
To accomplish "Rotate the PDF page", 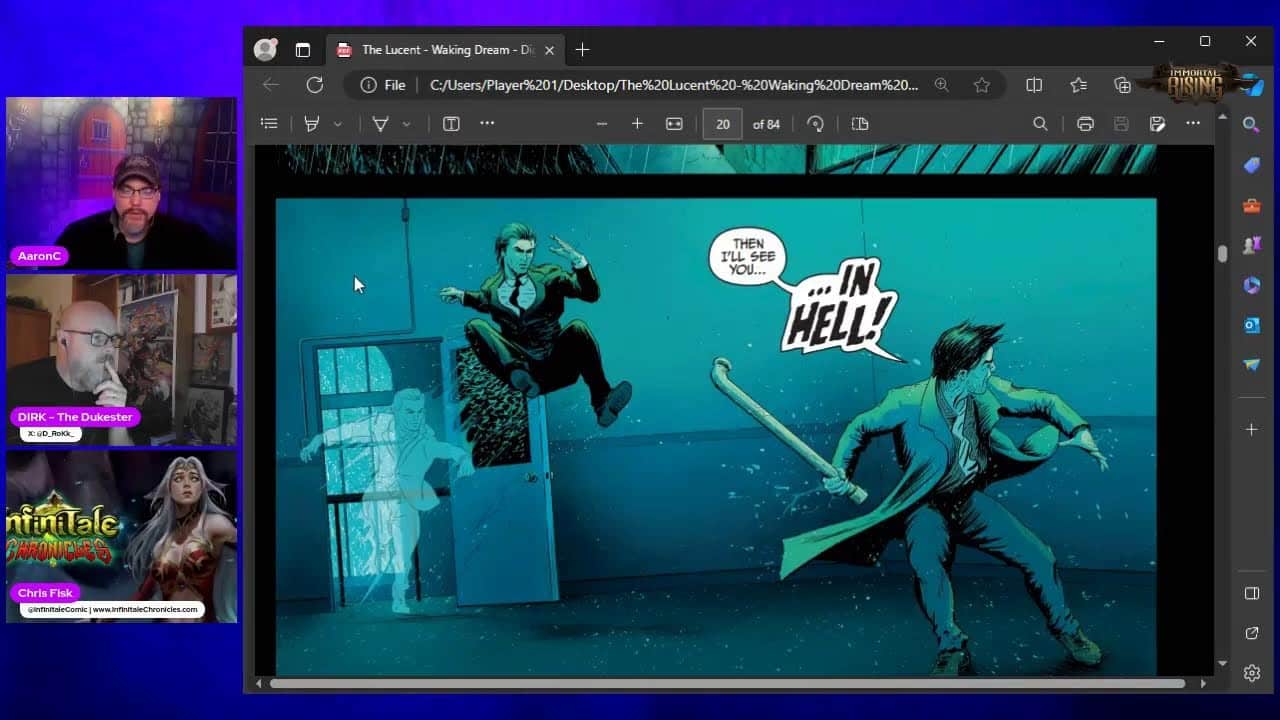I will [x=815, y=123].
